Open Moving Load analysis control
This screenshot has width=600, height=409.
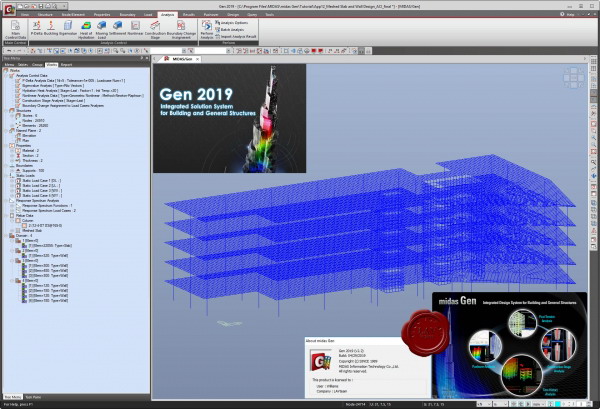(101, 29)
